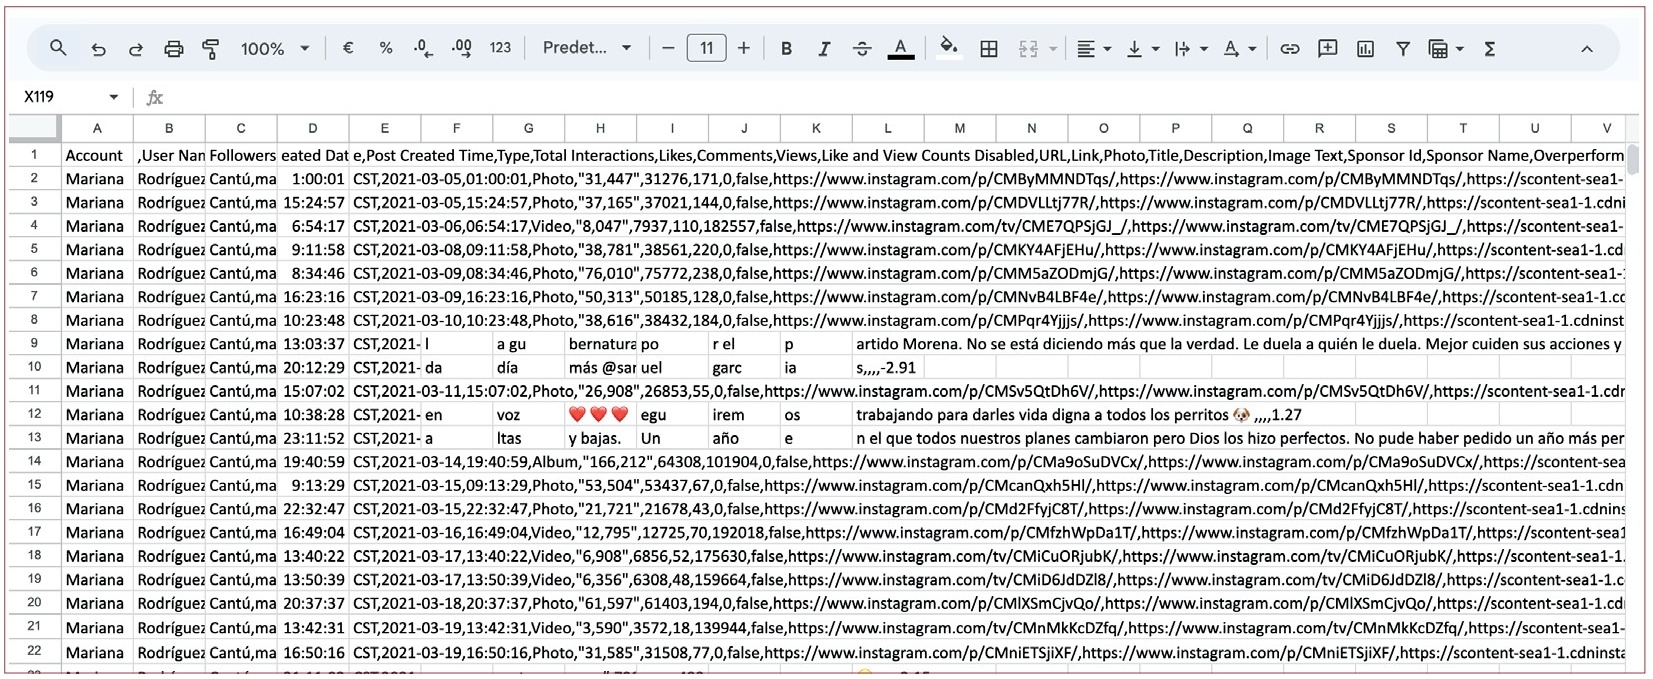
Task: Activate the paint format tool
Action: (211, 48)
